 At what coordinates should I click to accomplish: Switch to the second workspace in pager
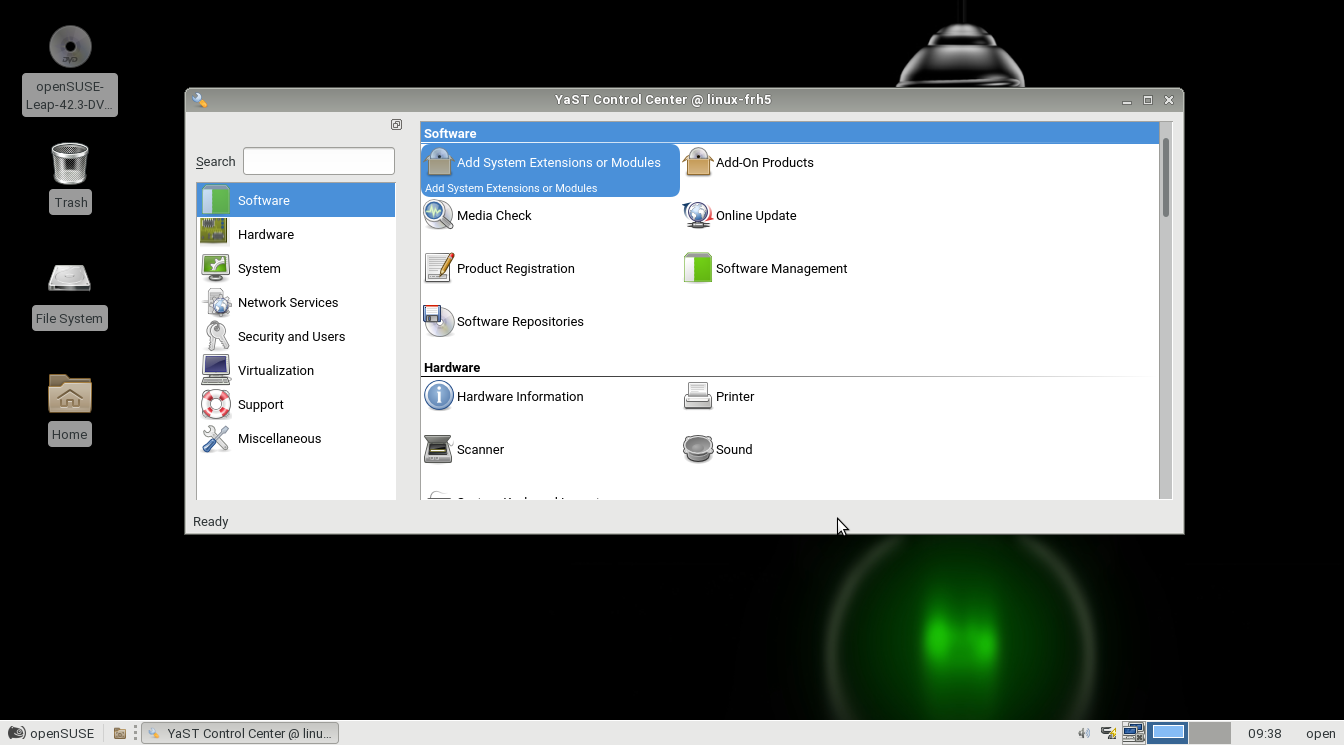click(1210, 733)
